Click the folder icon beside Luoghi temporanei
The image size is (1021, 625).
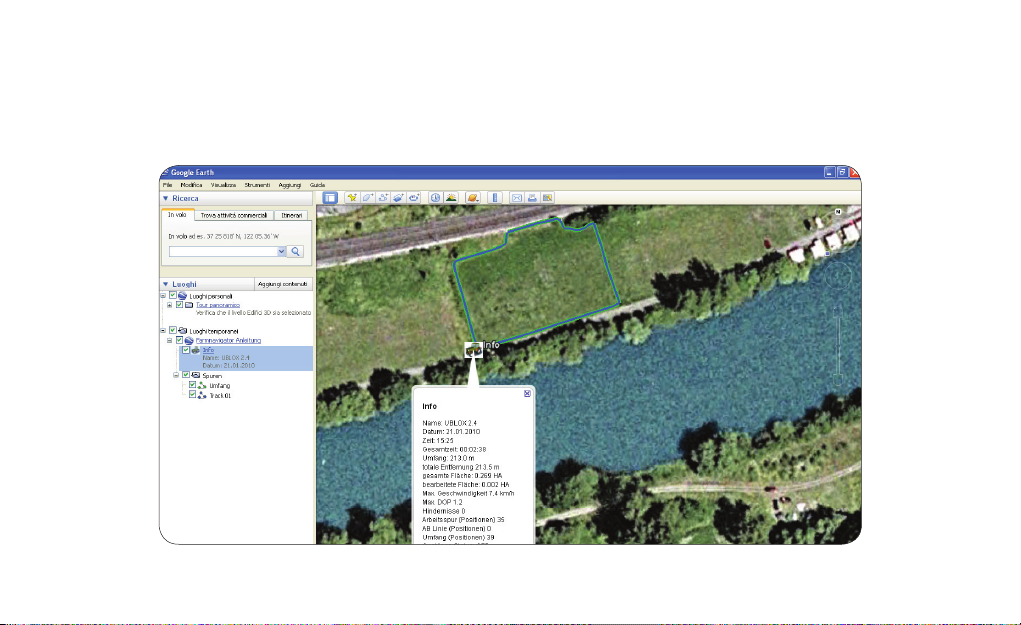pyautogui.click(x=183, y=331)
